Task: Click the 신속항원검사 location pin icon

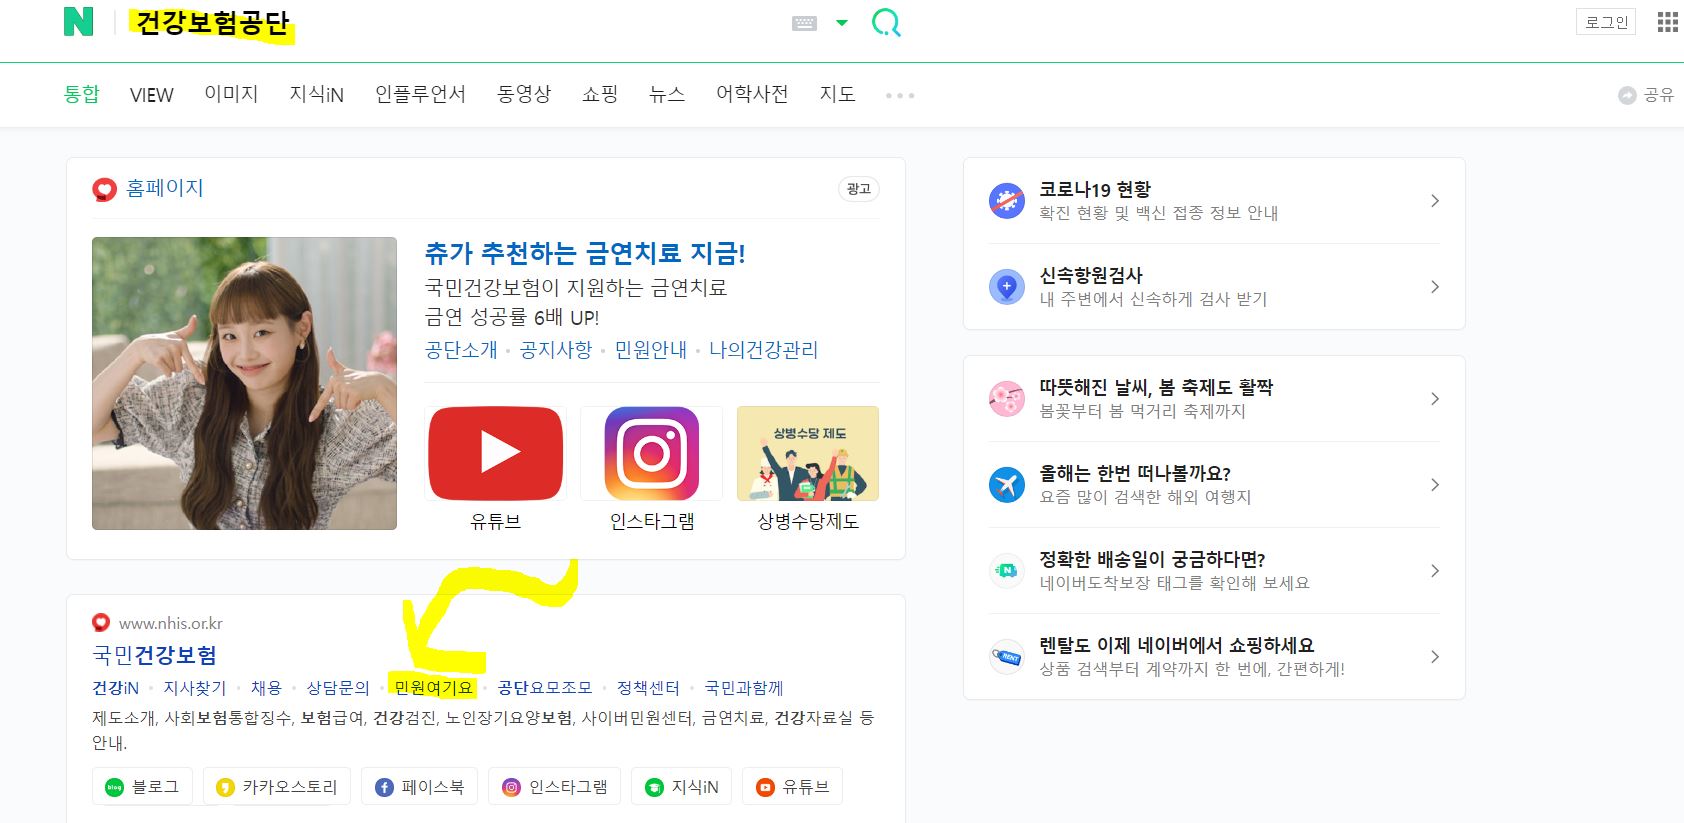Action: point(1007,287)
